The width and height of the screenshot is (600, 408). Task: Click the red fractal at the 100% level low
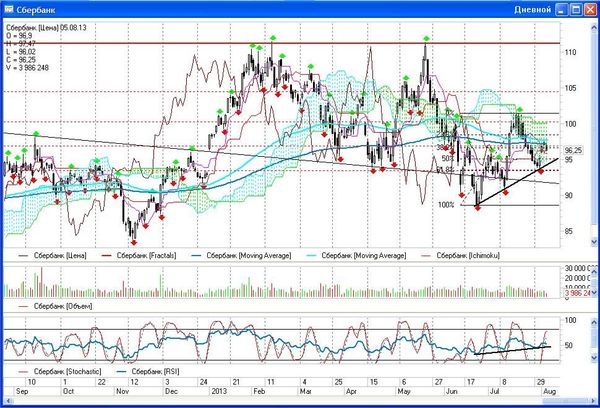pos(478,207)
